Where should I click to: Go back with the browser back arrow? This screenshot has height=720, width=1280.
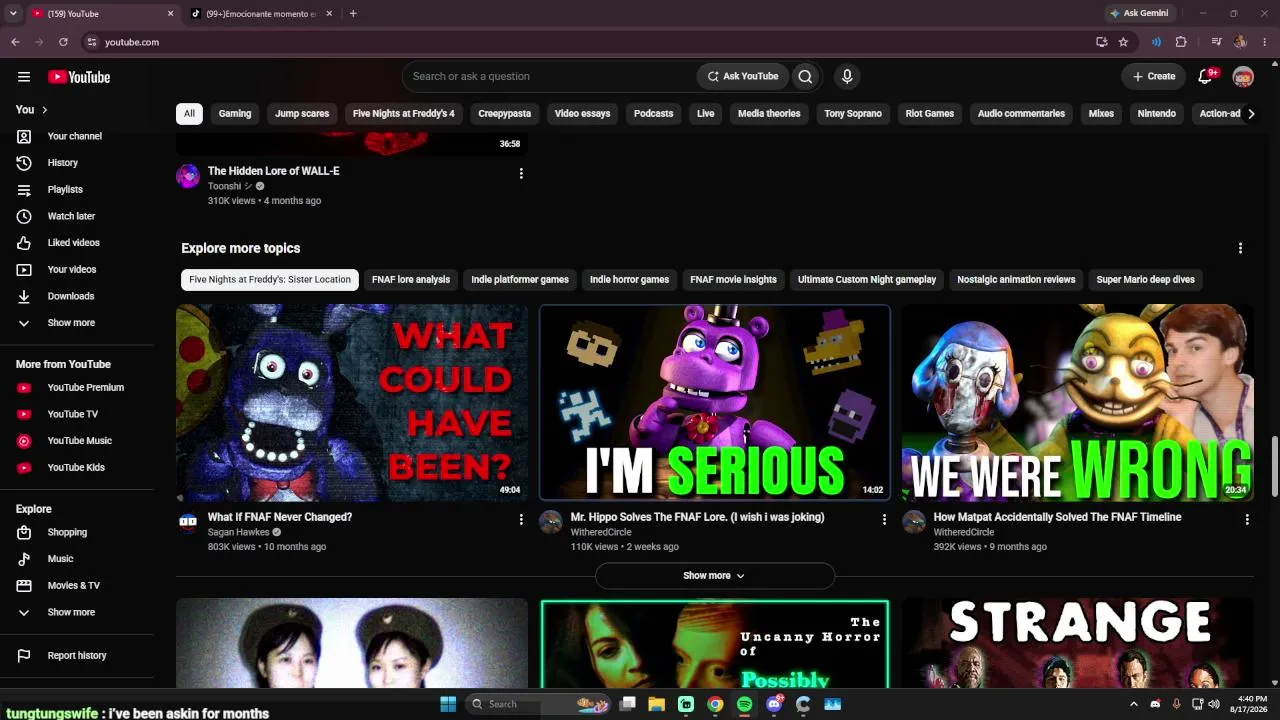15,42
